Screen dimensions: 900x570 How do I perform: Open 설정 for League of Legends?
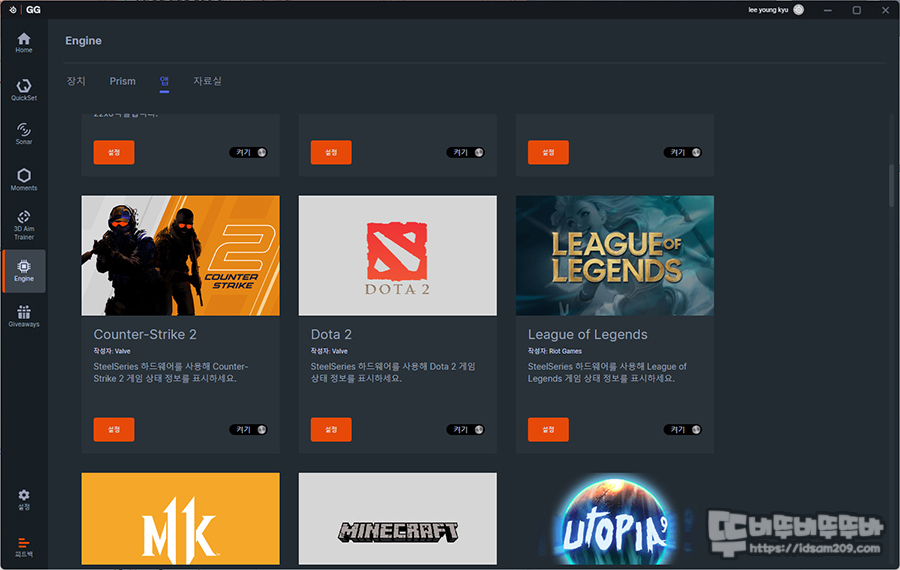(x=548, y=429)
